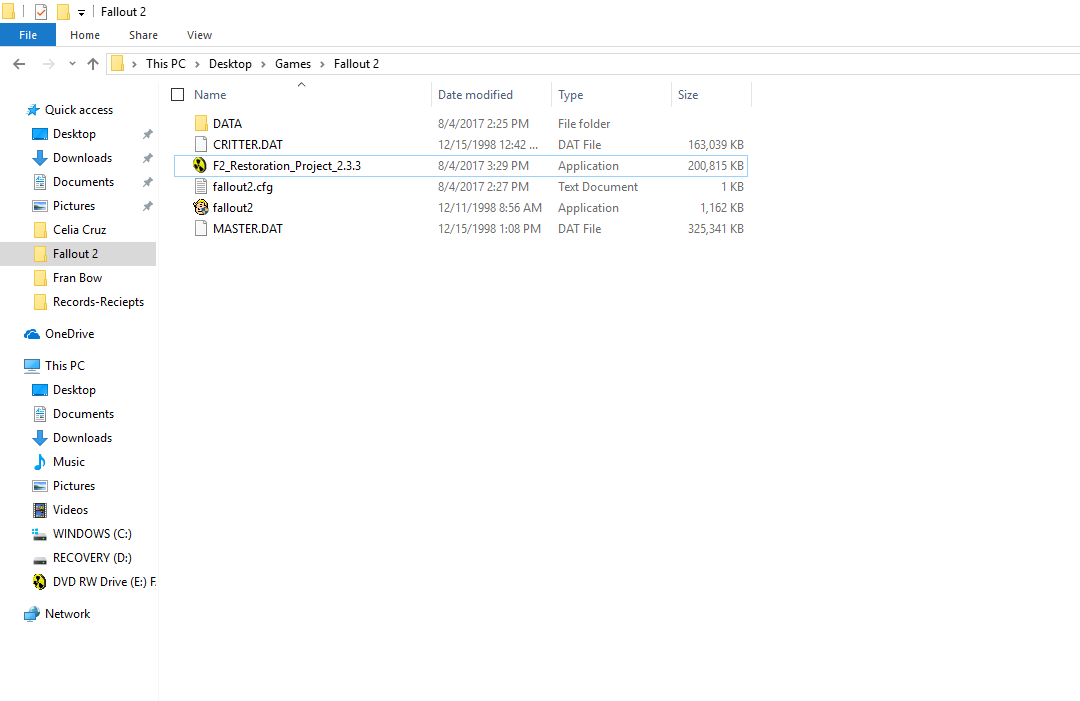The height and width of the screenshot is (701, 1080).
Task: Open Records-Reciepts folder in sidebar
Action: [x=98, y=302]
